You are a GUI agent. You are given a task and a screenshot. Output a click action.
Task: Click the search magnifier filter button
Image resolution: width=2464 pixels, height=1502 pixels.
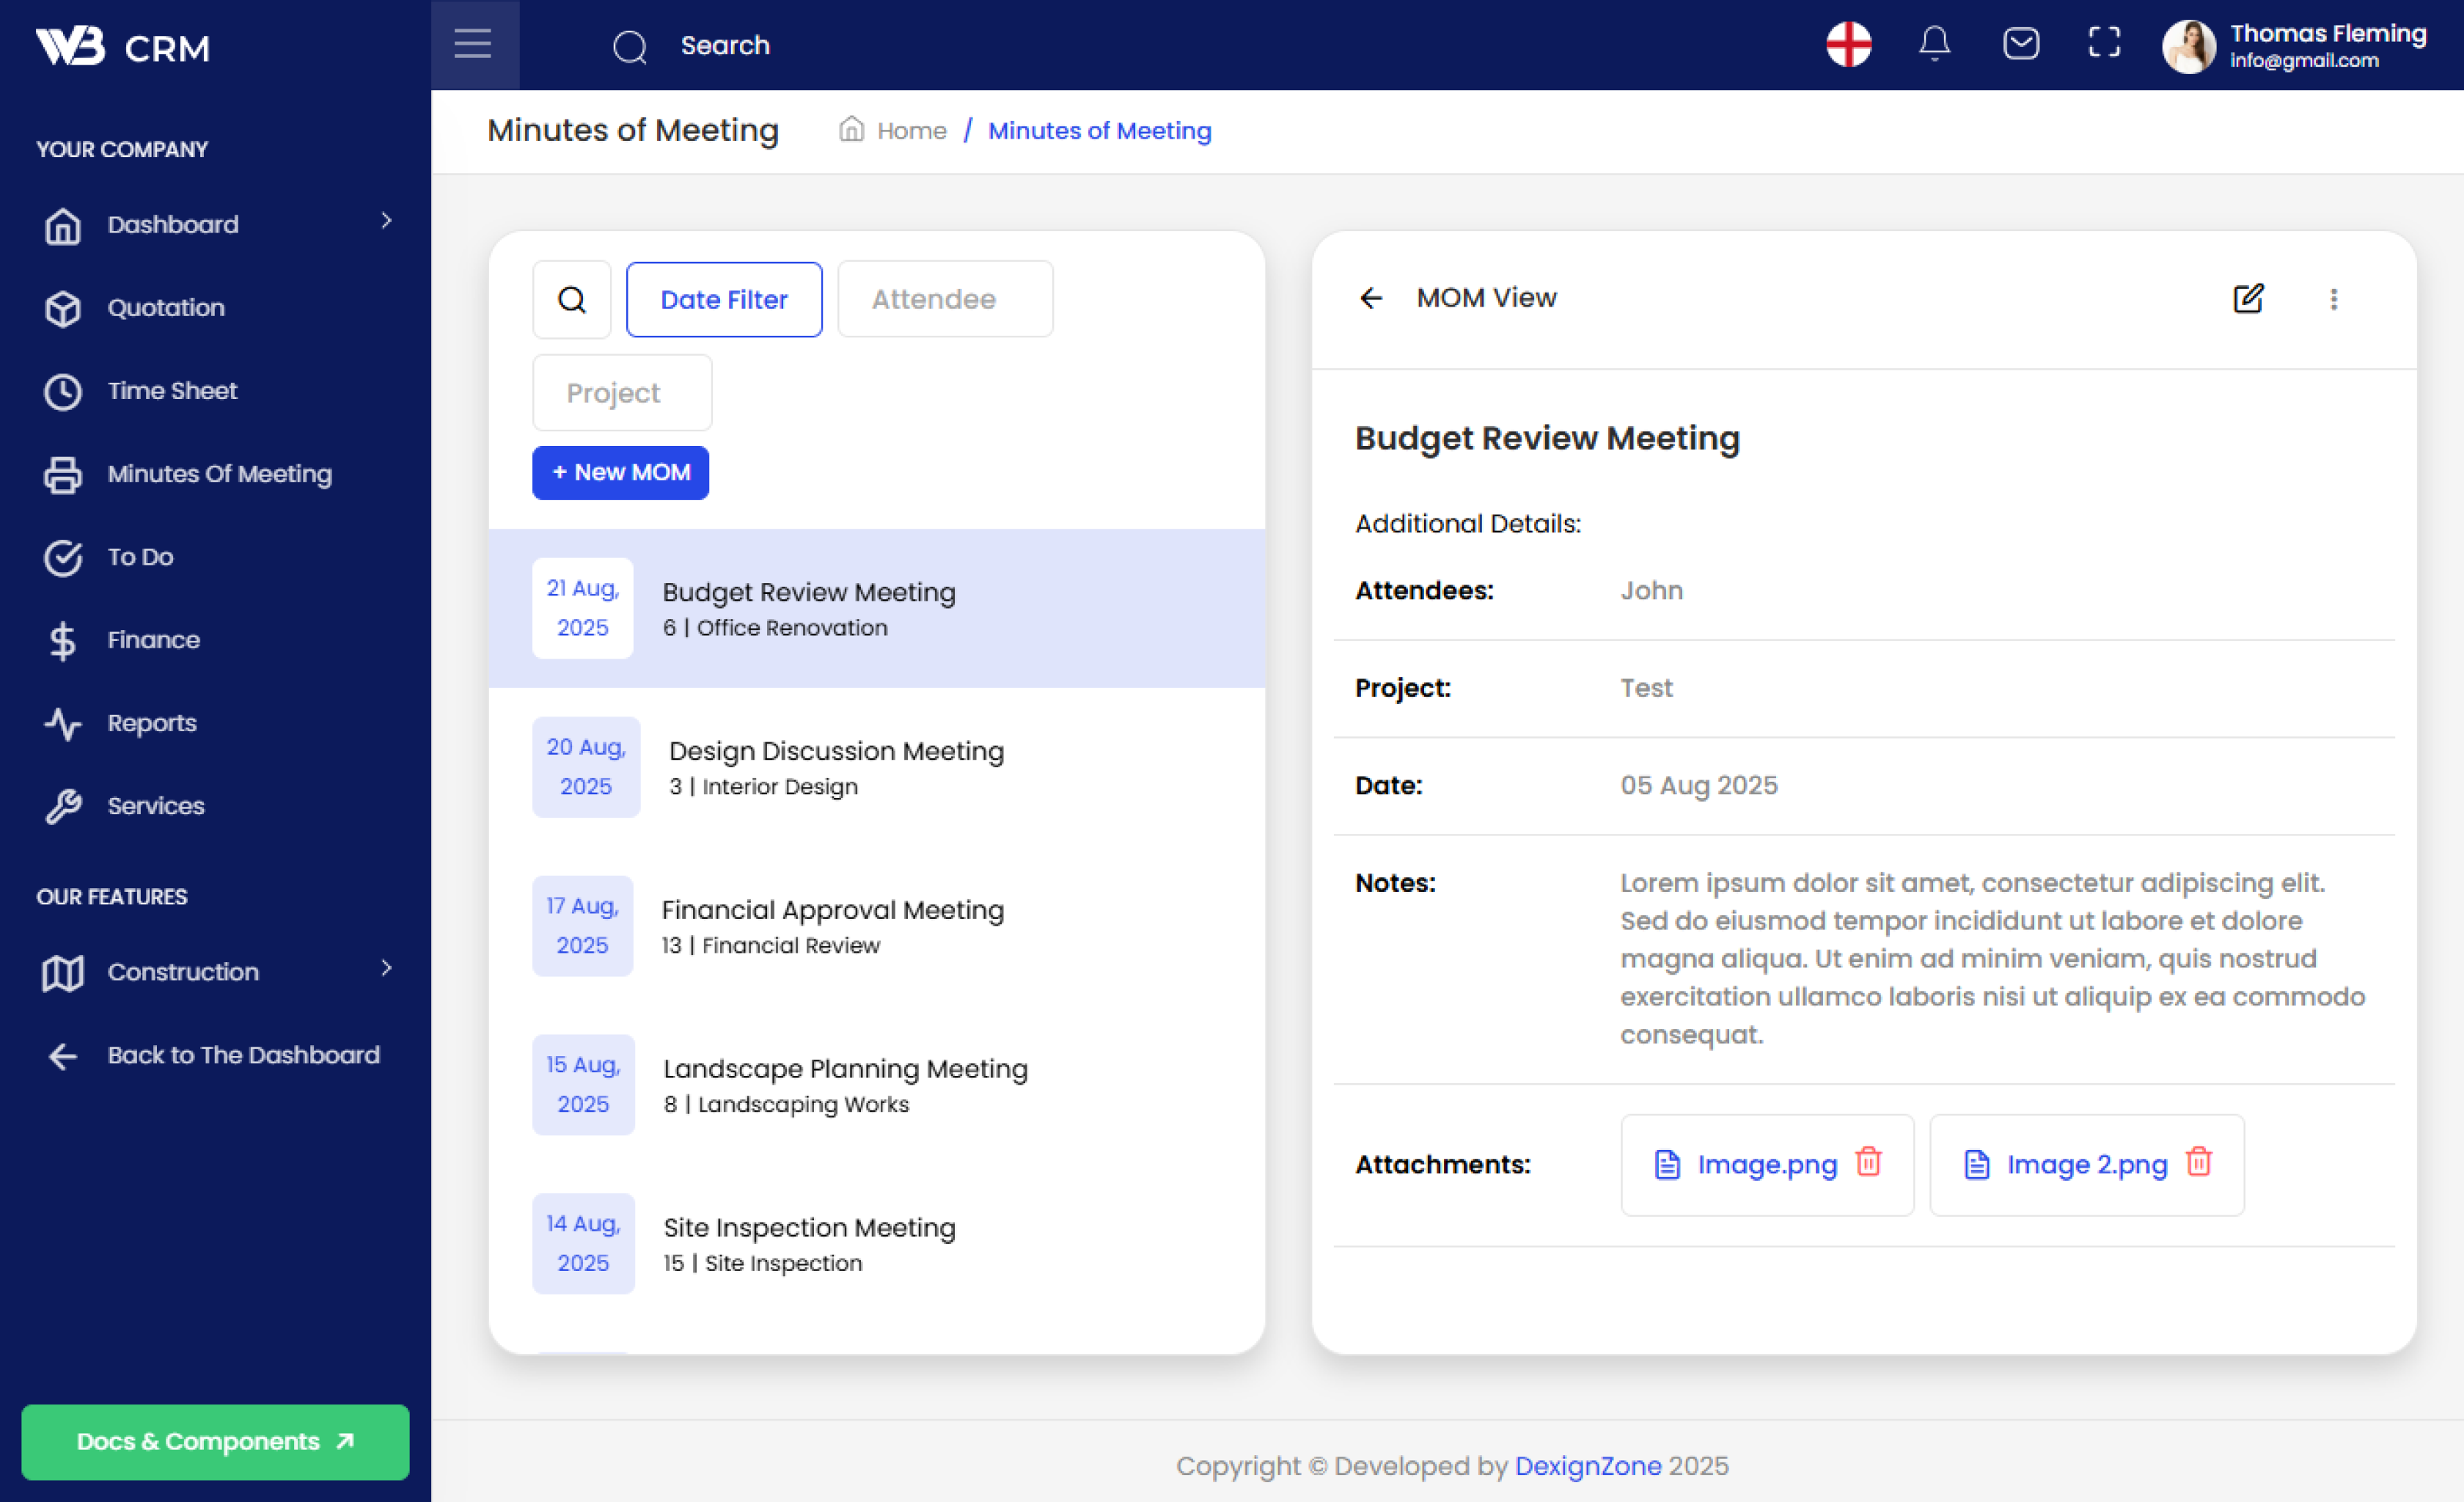(572, 299)
